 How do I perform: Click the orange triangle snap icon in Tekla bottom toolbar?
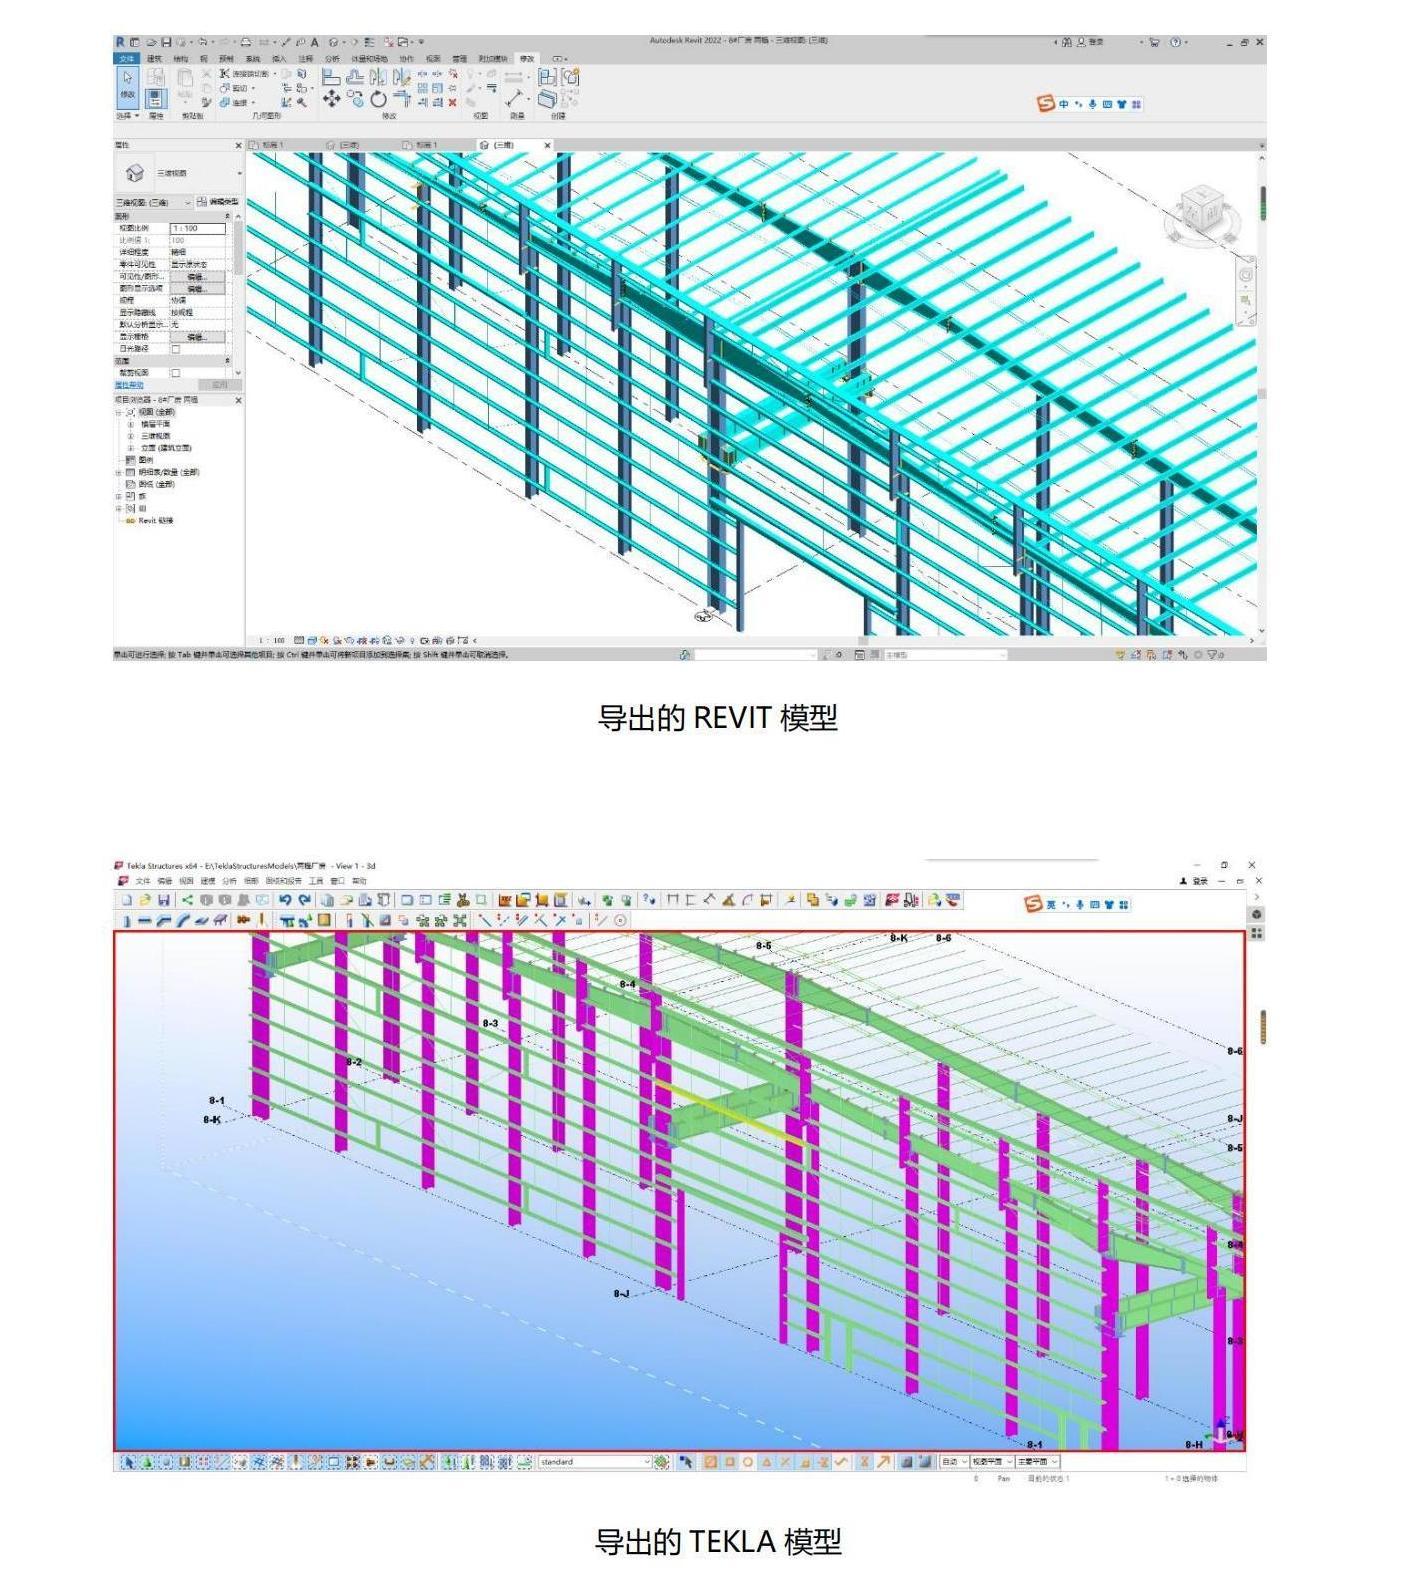(767, 1462)
